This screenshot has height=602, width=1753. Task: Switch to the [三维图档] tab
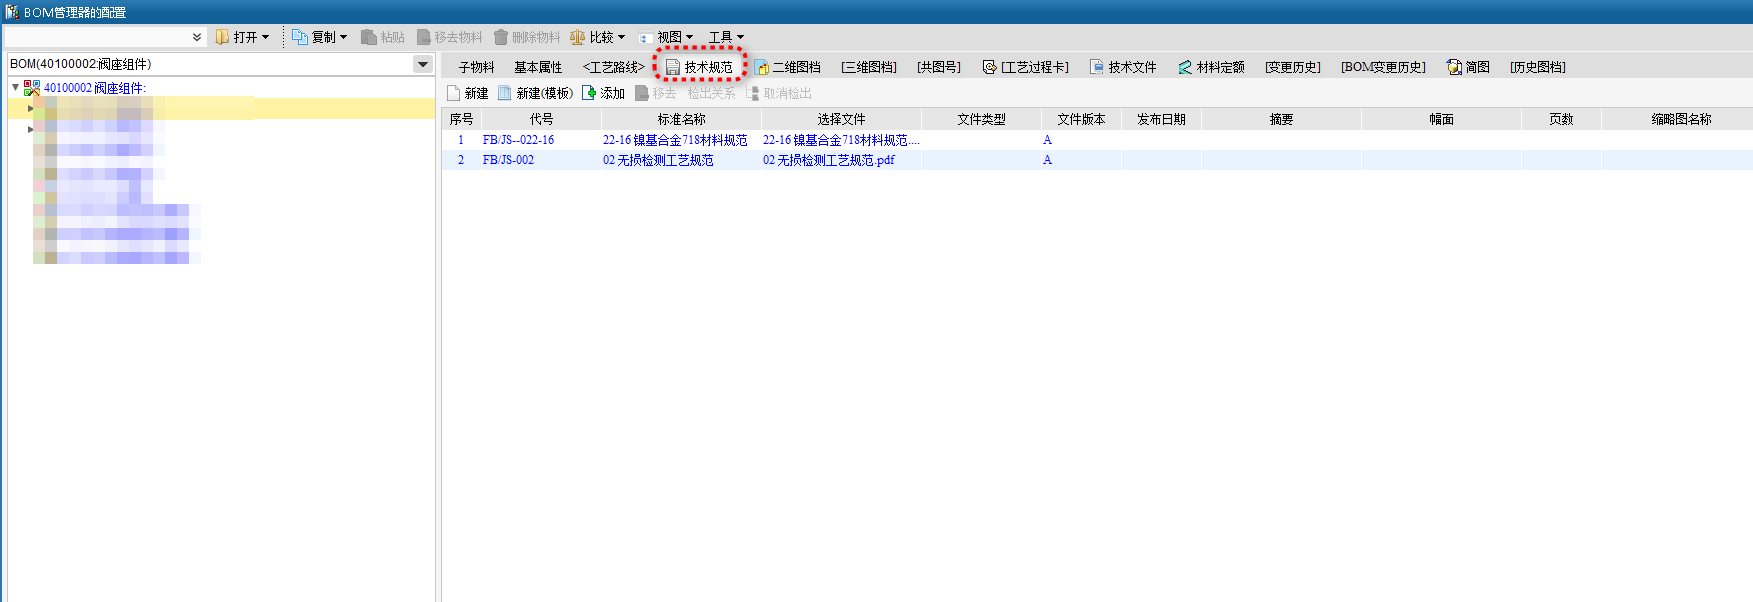click(868, 67)
